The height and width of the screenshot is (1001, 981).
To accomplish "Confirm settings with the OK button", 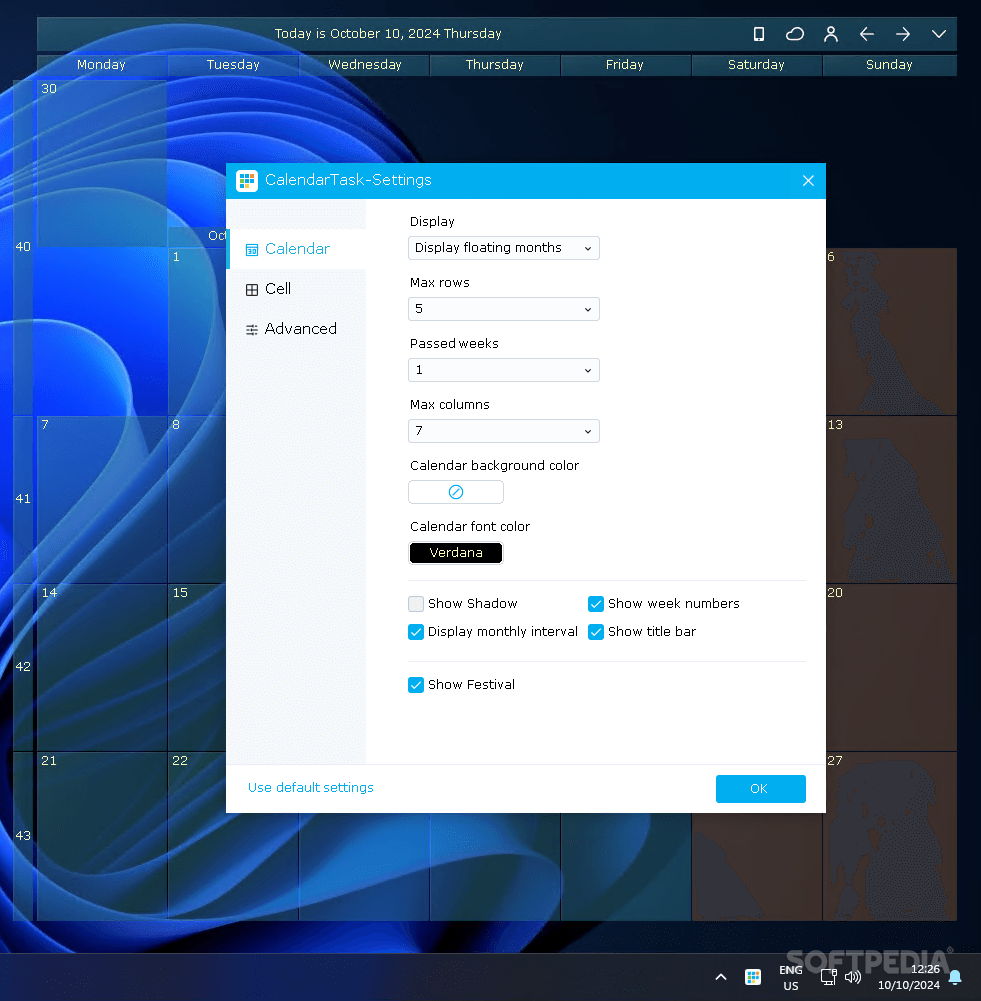I will (x=760, y=788).
